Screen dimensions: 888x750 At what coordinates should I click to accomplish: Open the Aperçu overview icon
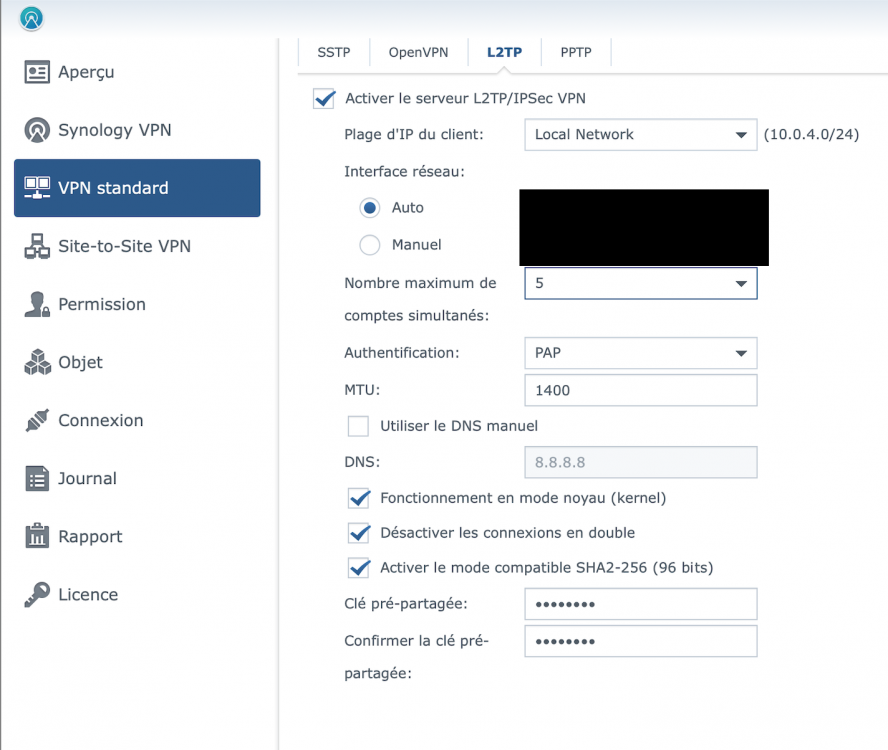[37, 72]
